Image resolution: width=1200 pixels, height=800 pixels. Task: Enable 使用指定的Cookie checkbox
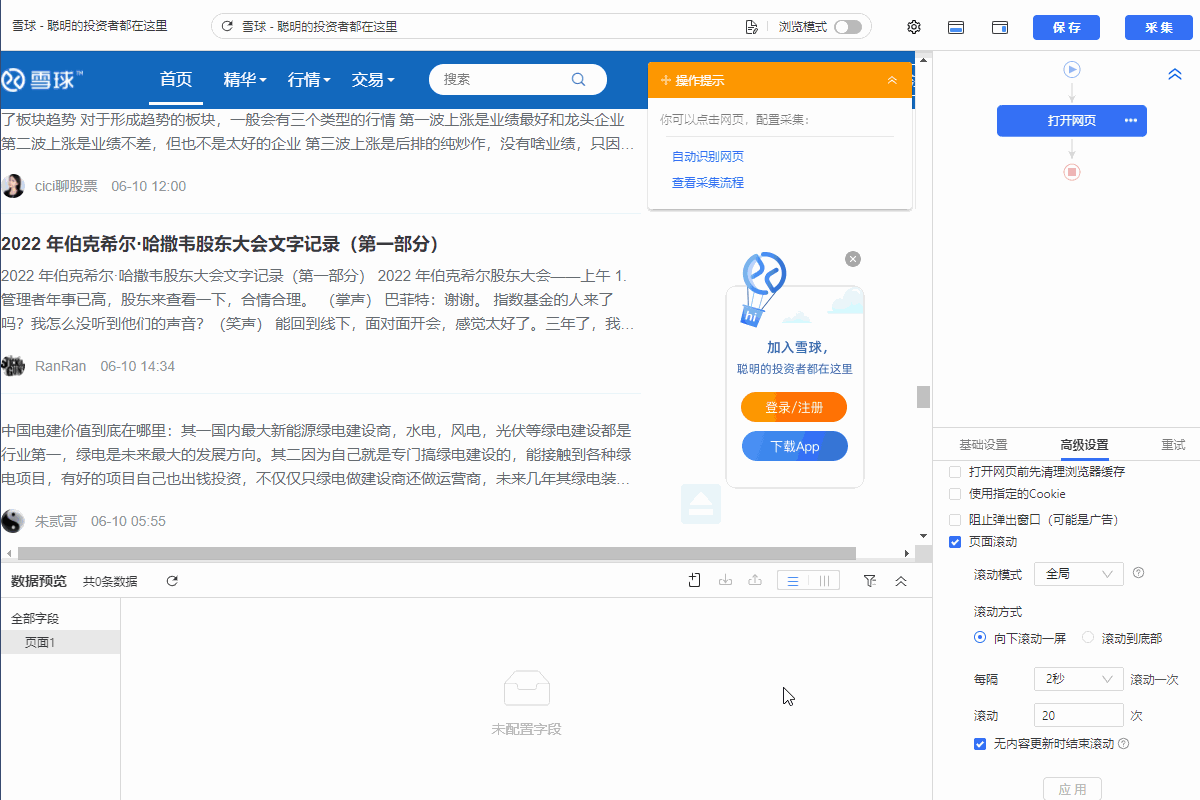pyautogui.click(x=955, y=494)
